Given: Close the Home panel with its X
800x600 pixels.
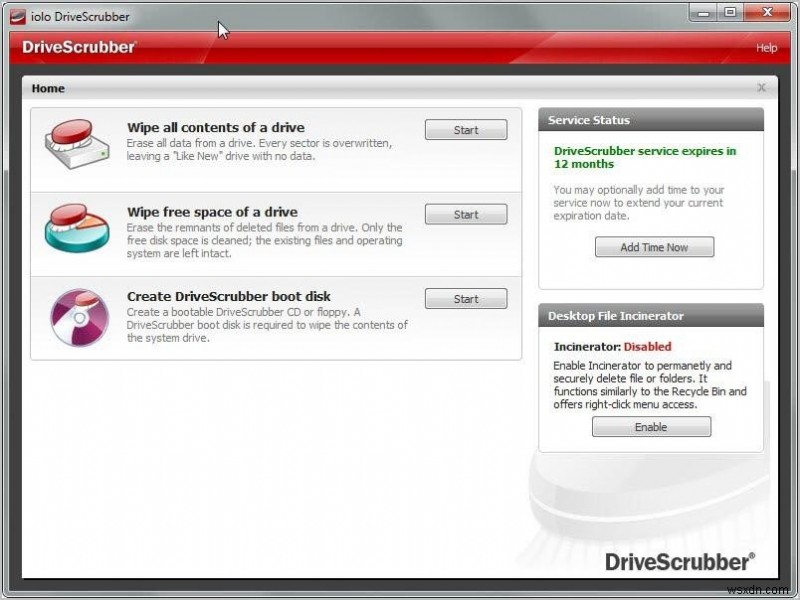Looking at the screenshot, I should 762,87.
